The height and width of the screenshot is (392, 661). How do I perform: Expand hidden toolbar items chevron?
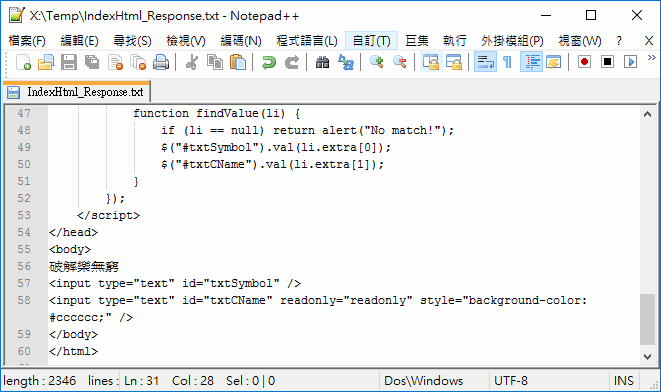pos(652,57)
